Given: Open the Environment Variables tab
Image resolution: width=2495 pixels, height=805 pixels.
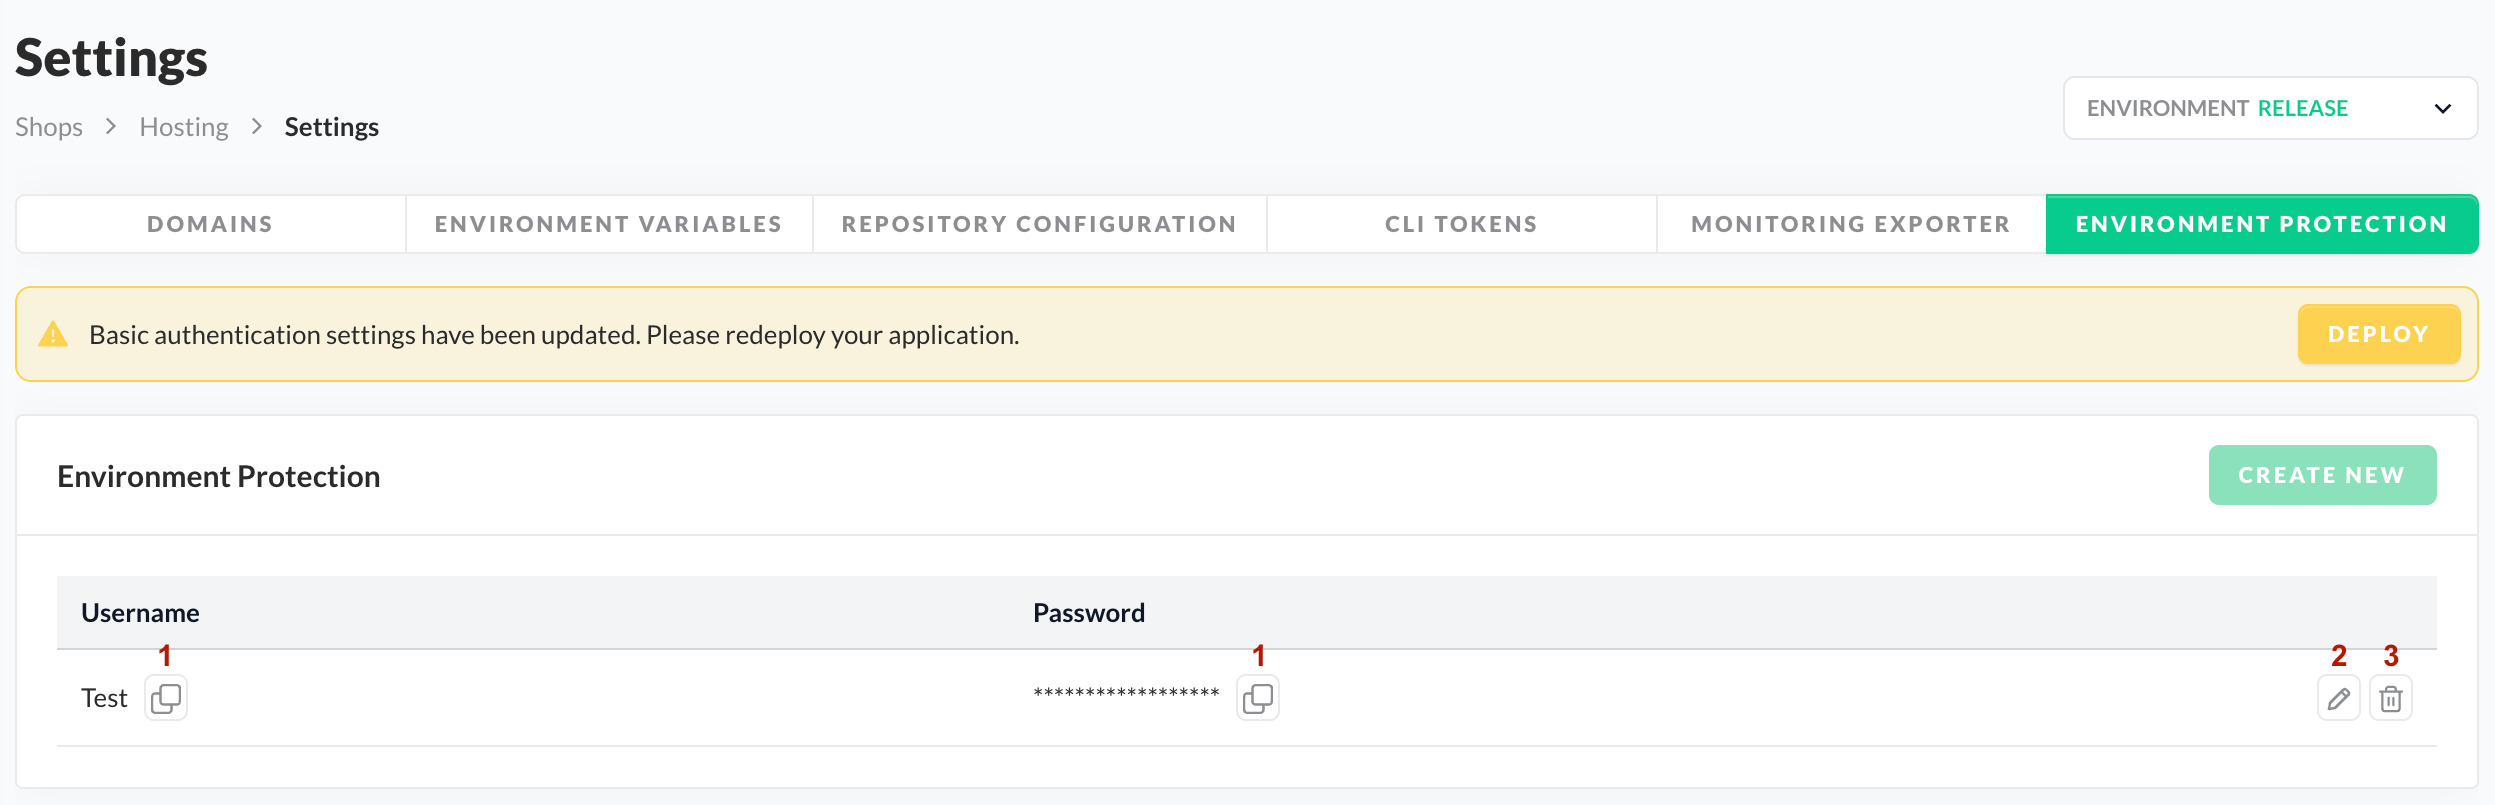Looking at the screenshot, I should point(608,224).
